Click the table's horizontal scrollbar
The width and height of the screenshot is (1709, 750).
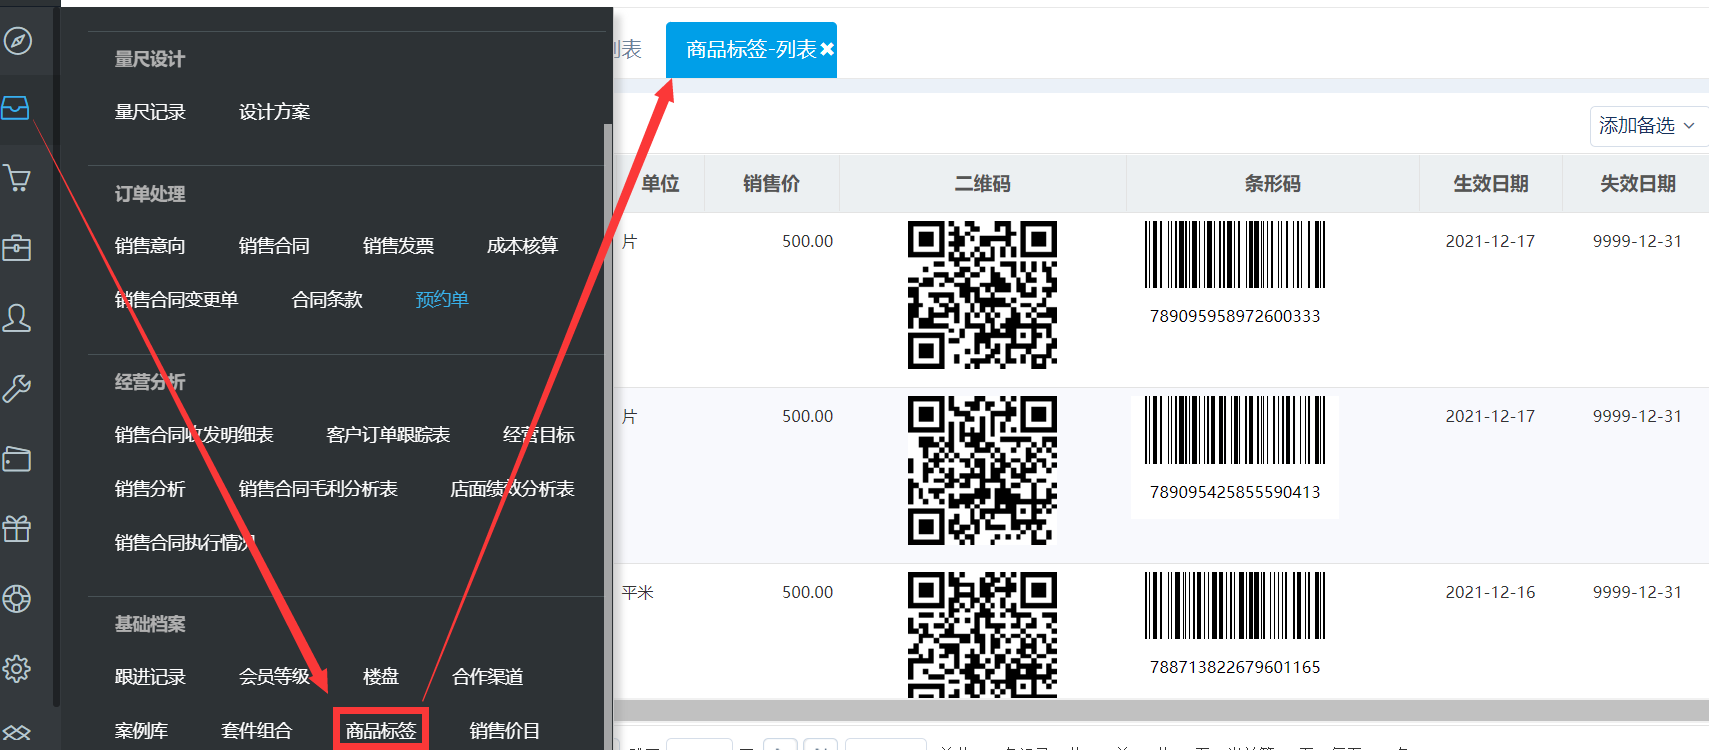1160,710
